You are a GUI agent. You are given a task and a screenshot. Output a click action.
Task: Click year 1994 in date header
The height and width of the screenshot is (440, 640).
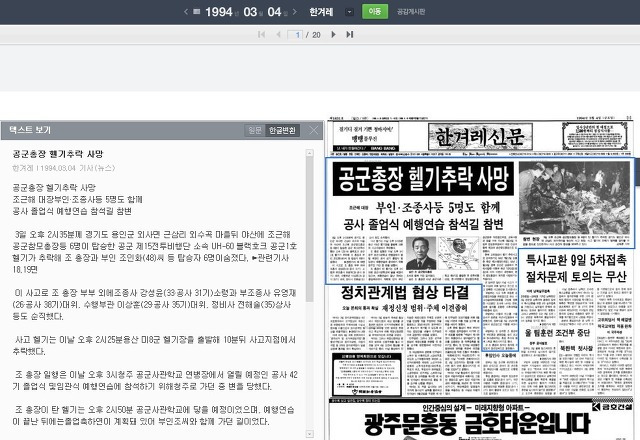click(x=219, y=12)
